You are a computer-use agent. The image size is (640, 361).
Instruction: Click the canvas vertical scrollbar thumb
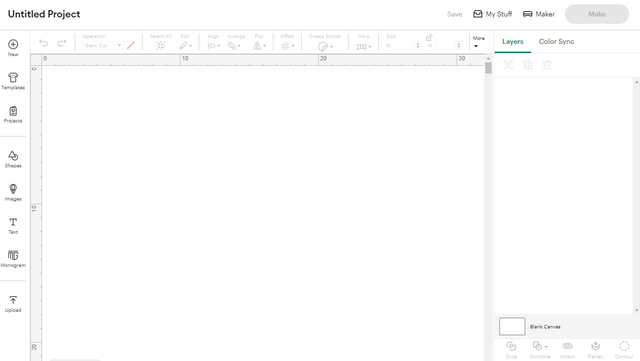click(488, 68)
